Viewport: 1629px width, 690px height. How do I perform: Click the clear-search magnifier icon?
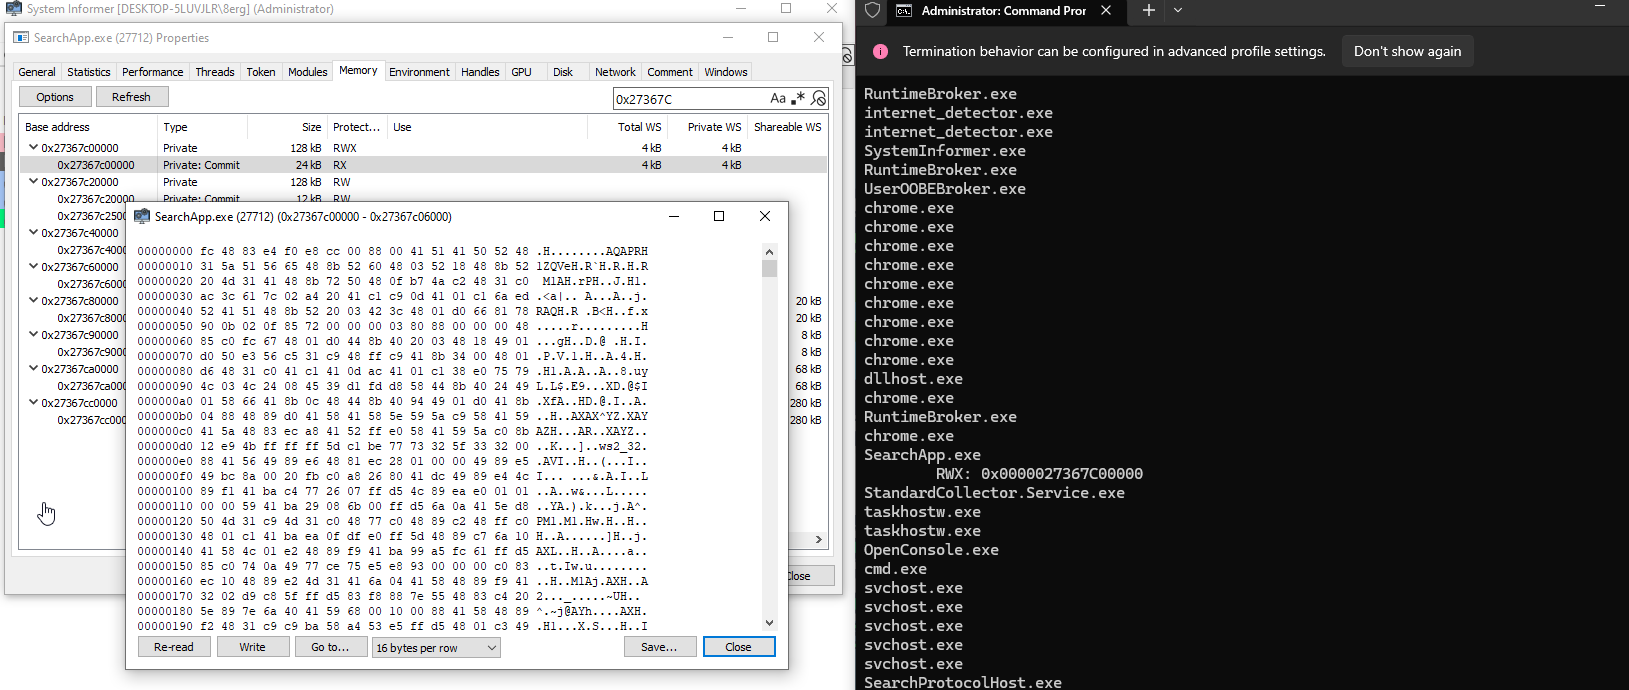click(819, 98)
